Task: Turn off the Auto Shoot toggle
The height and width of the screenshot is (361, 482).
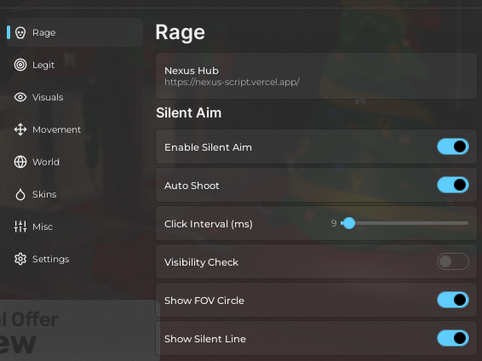Action: pyautogui.click(x=453, y=185)
